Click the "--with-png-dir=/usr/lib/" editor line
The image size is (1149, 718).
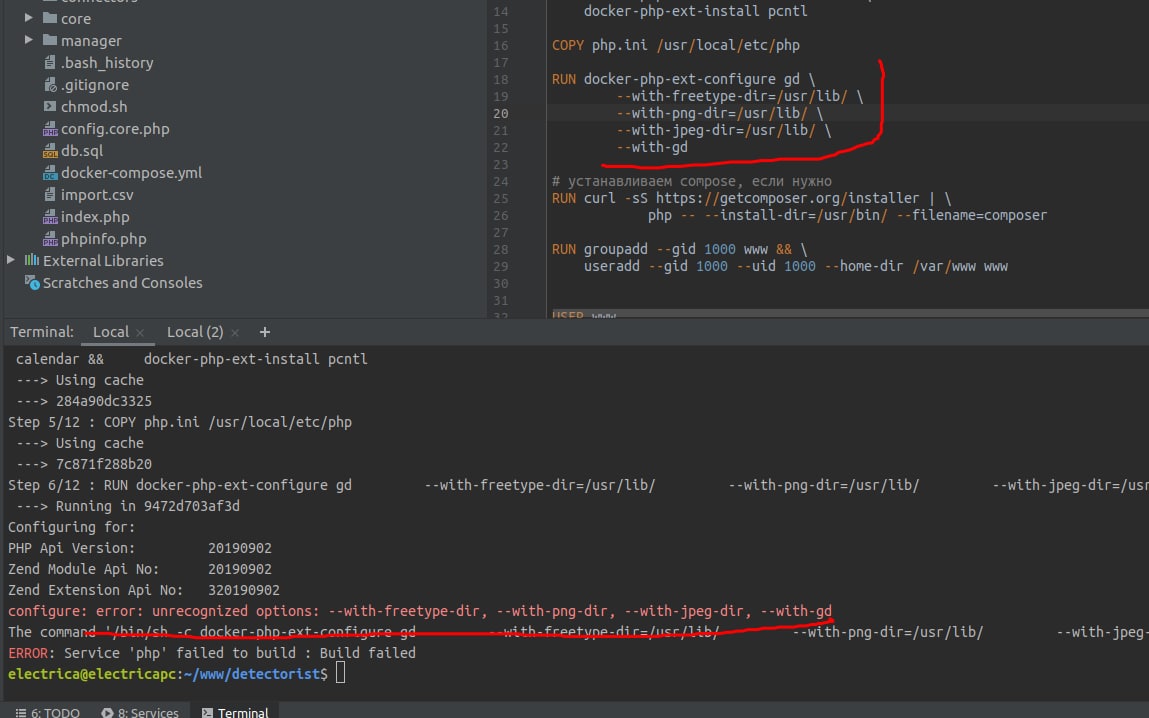point(720,114)
